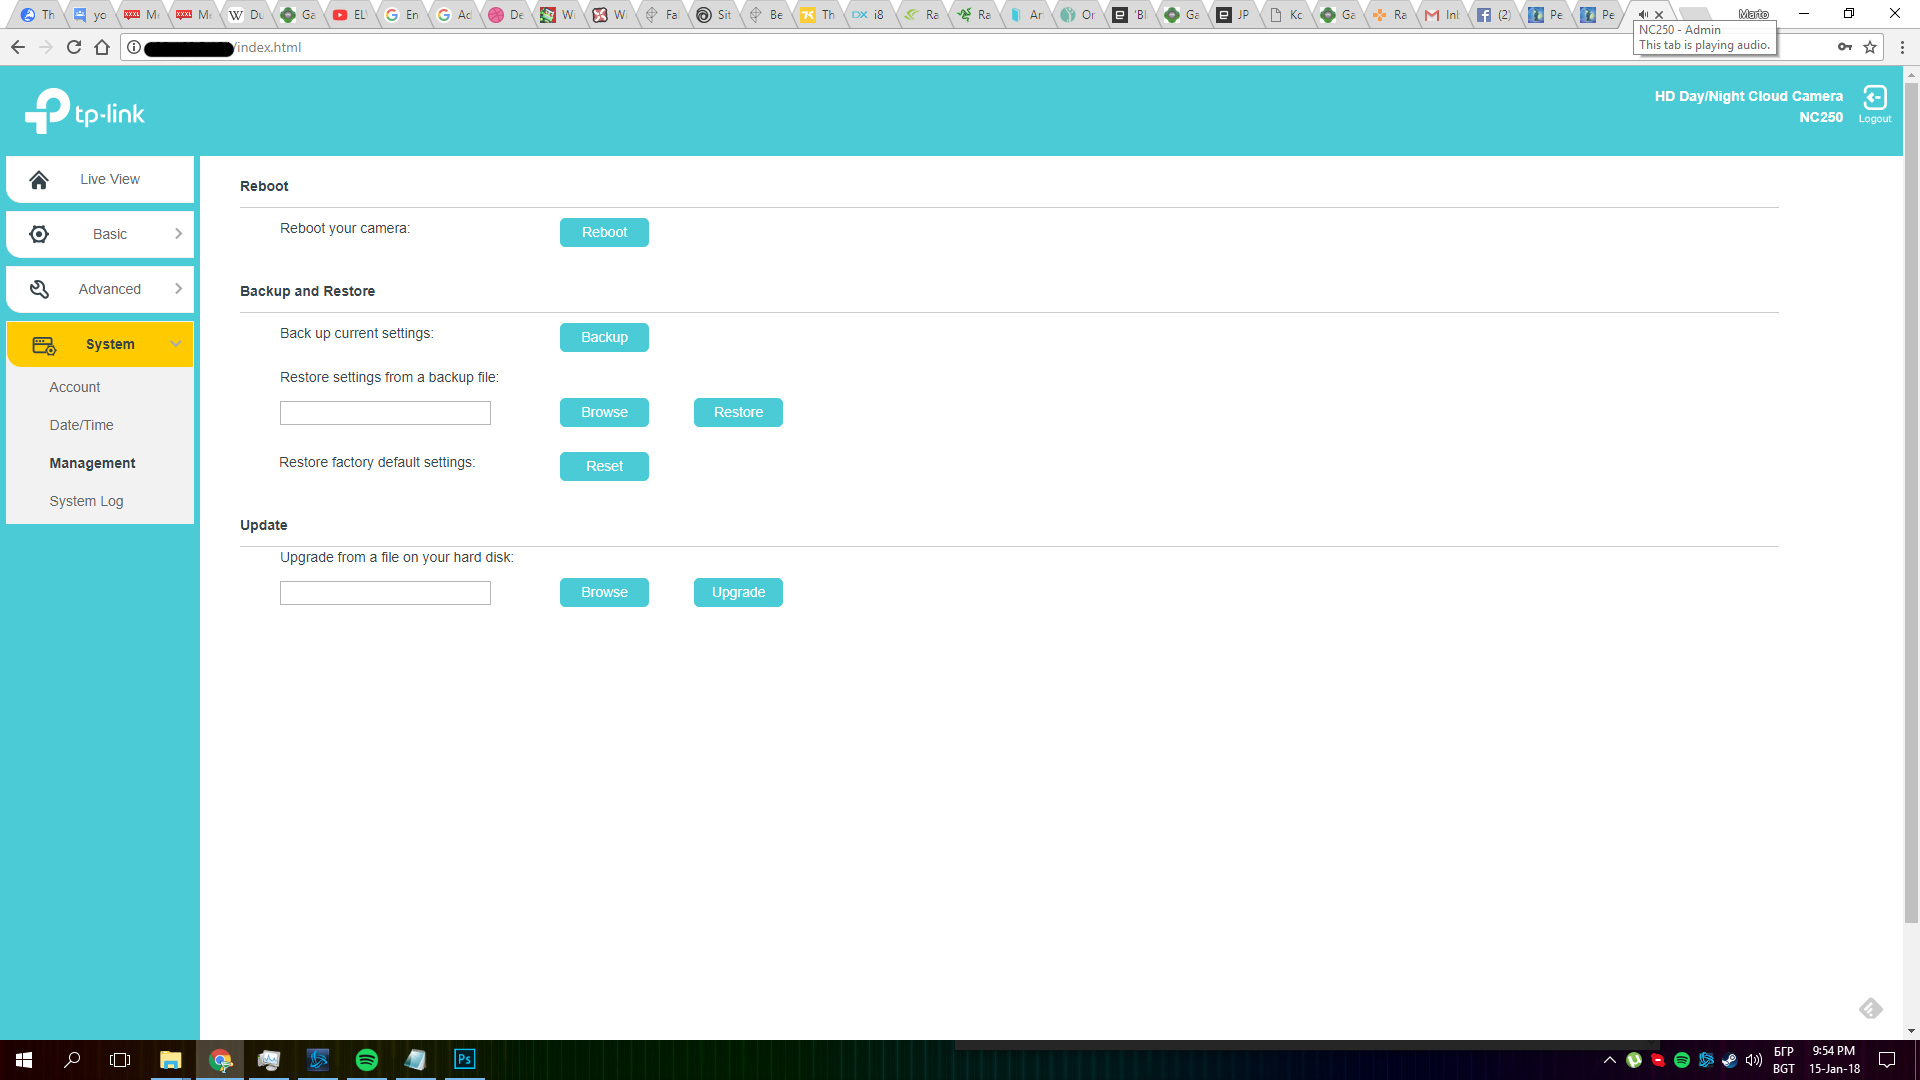Click the Upgrade button
The image size is (1920, 1080).
738,592
